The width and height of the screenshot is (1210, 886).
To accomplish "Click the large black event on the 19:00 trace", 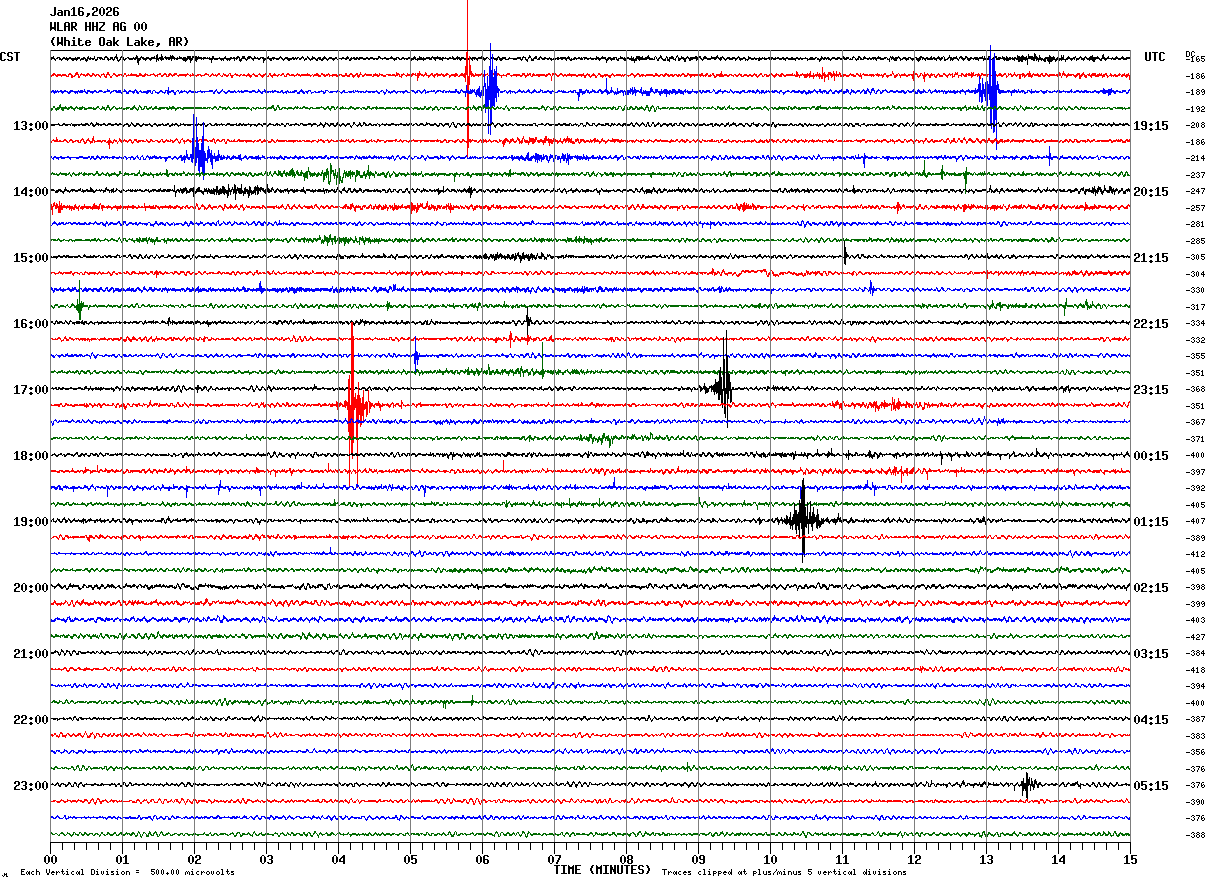I will [803, 519].
